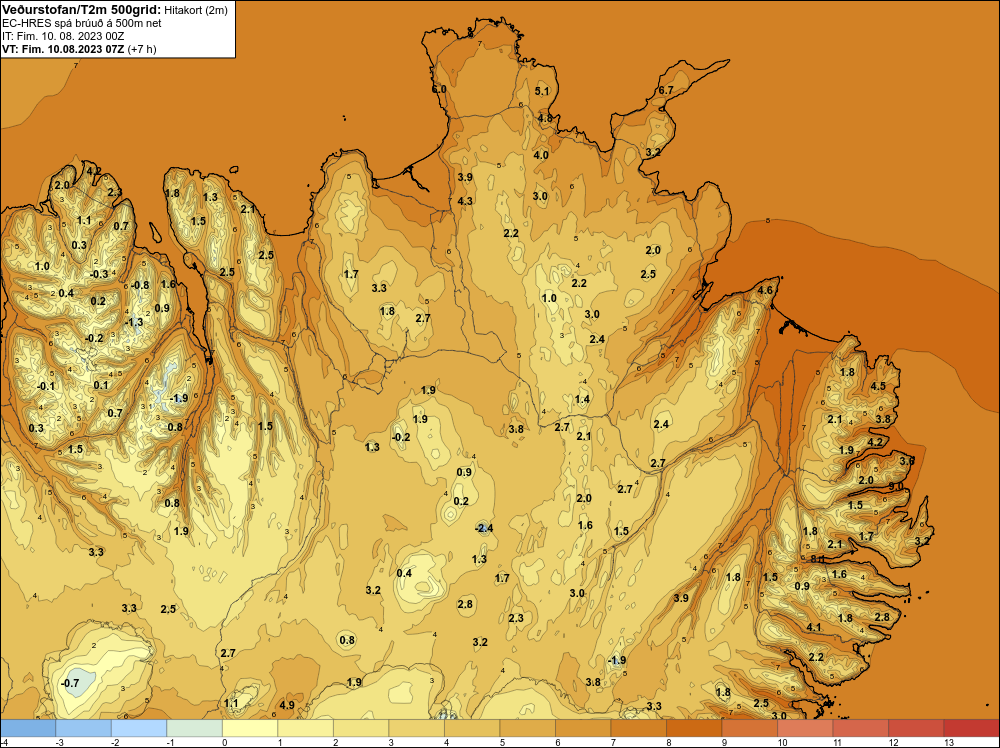Click legend color swatch between 7 and 8
This screenshot has width=1000, height=748.
(638, 728)
